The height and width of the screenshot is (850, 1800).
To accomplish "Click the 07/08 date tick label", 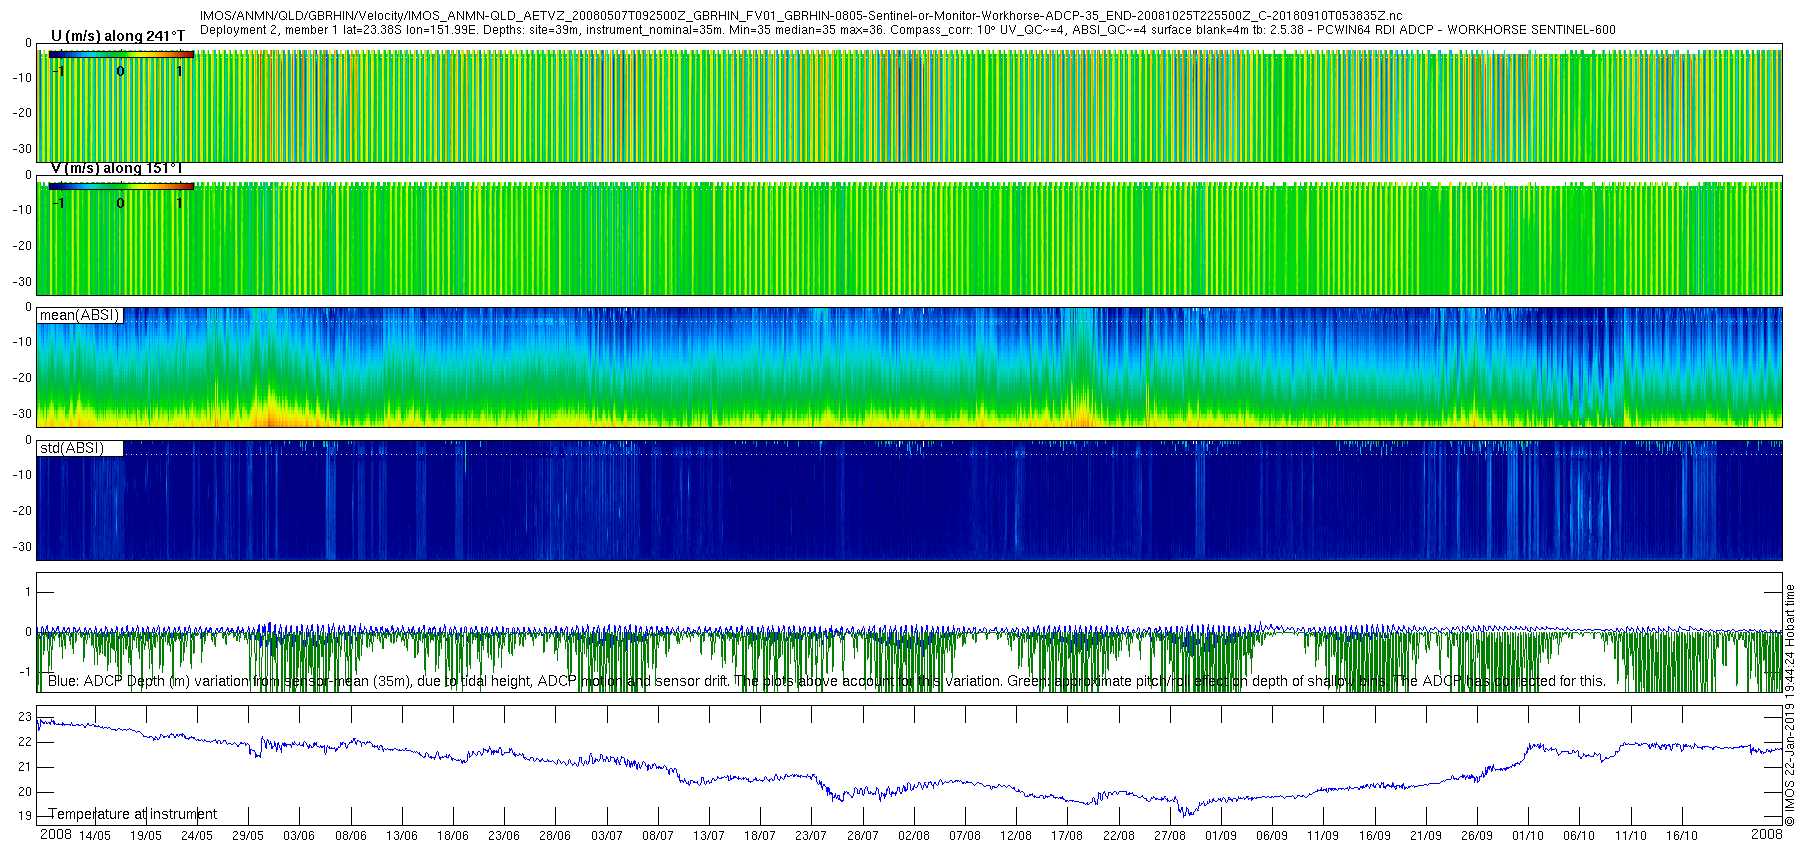I will (x=965, y=836).
